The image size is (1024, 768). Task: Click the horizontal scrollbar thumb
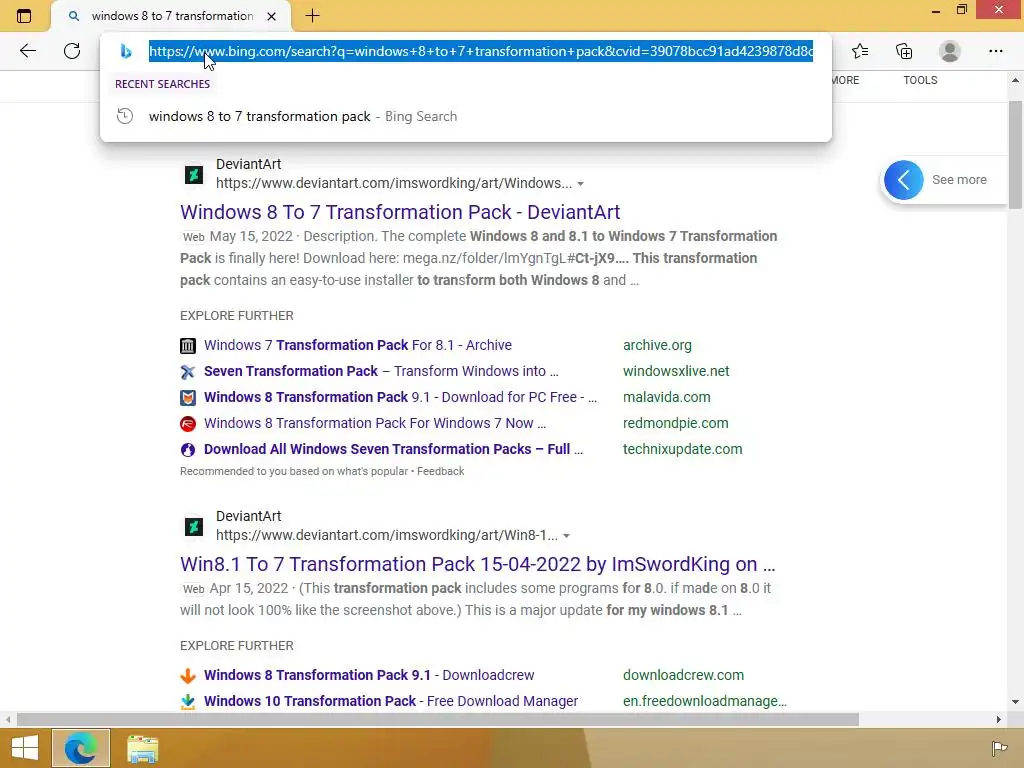pos(438,720)
